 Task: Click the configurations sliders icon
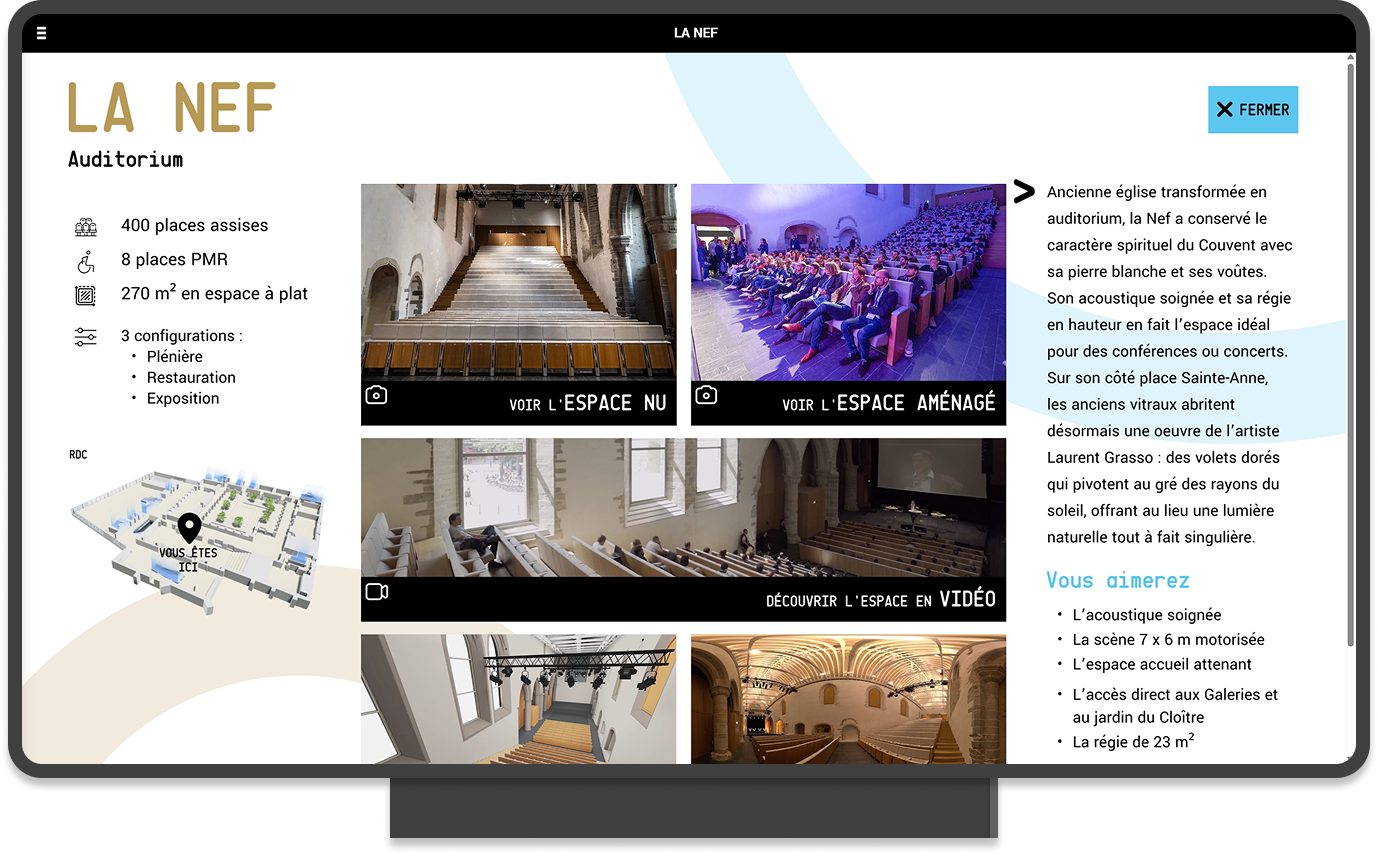[86, 337]
